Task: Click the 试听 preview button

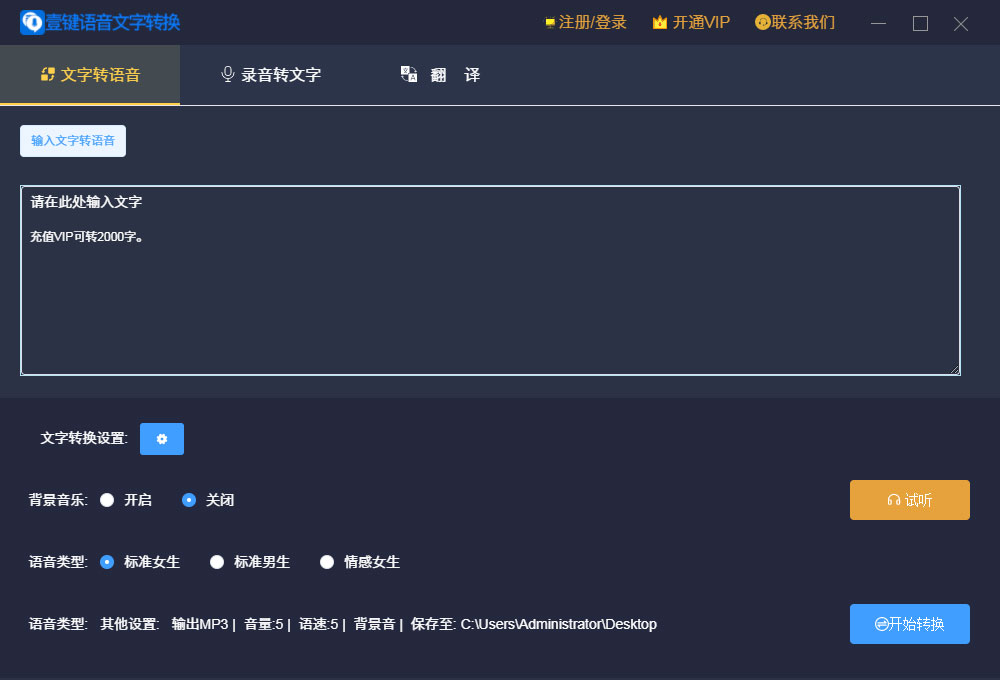Action: pyautogui.click(x=909, y=500)
